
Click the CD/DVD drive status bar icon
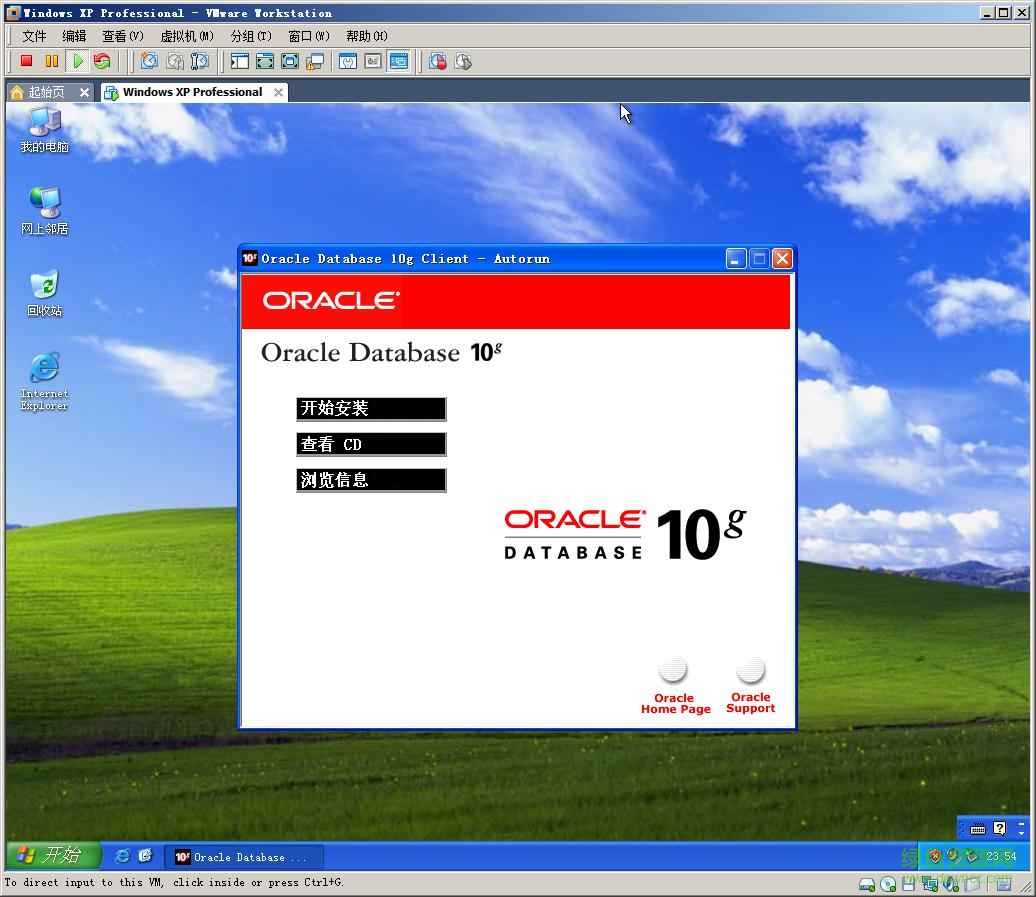(x=889, y=884)
